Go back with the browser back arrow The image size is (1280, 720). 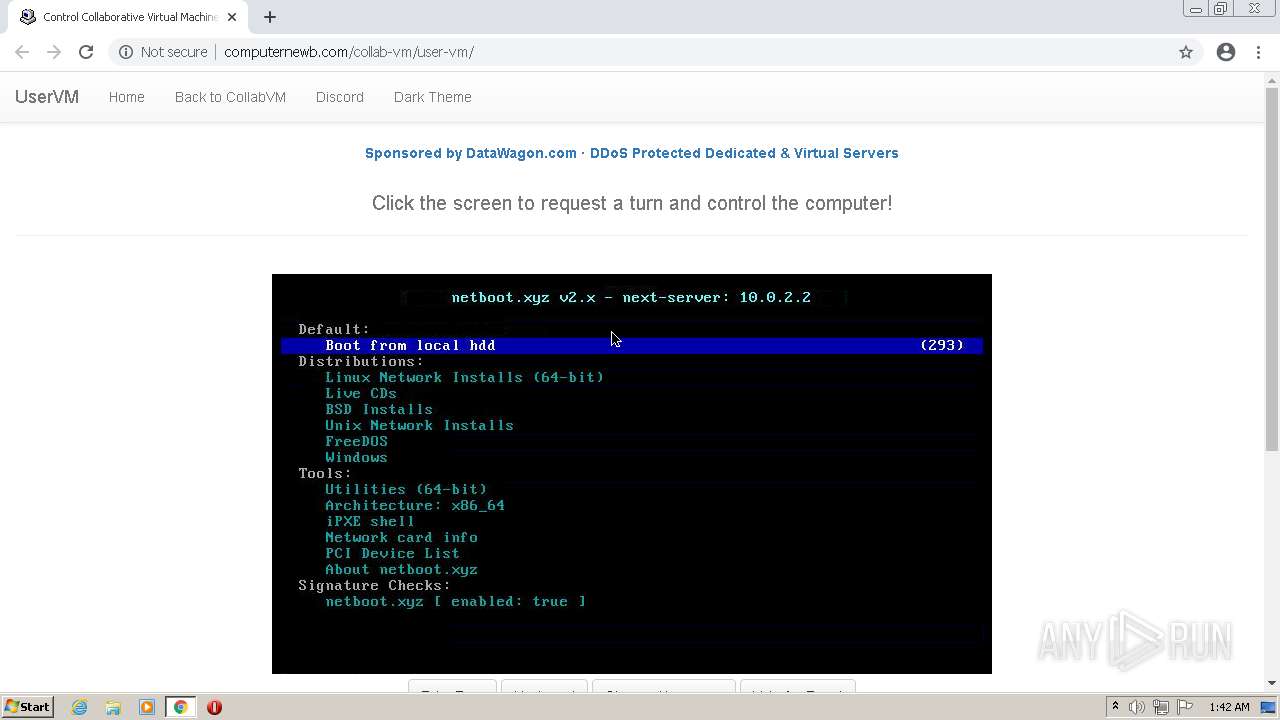[22, 52]
